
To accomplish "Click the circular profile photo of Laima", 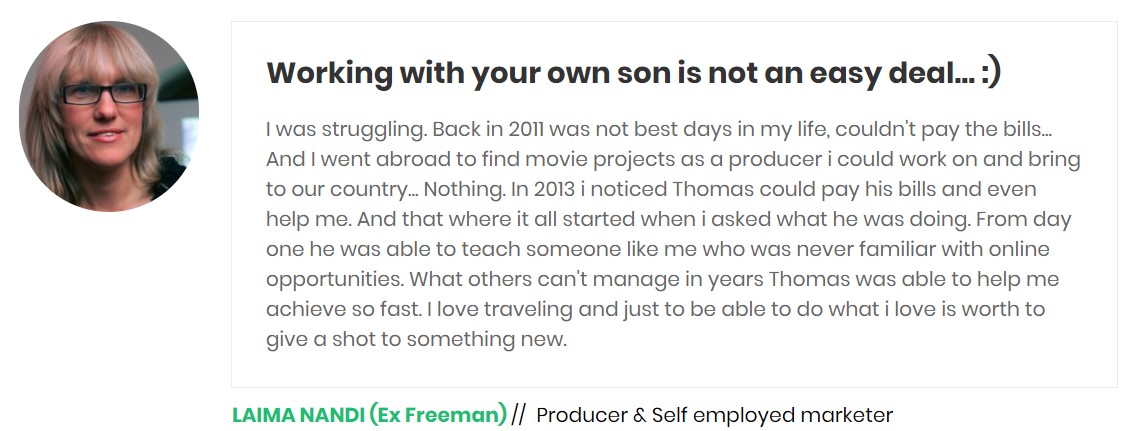I will point(109,117).
